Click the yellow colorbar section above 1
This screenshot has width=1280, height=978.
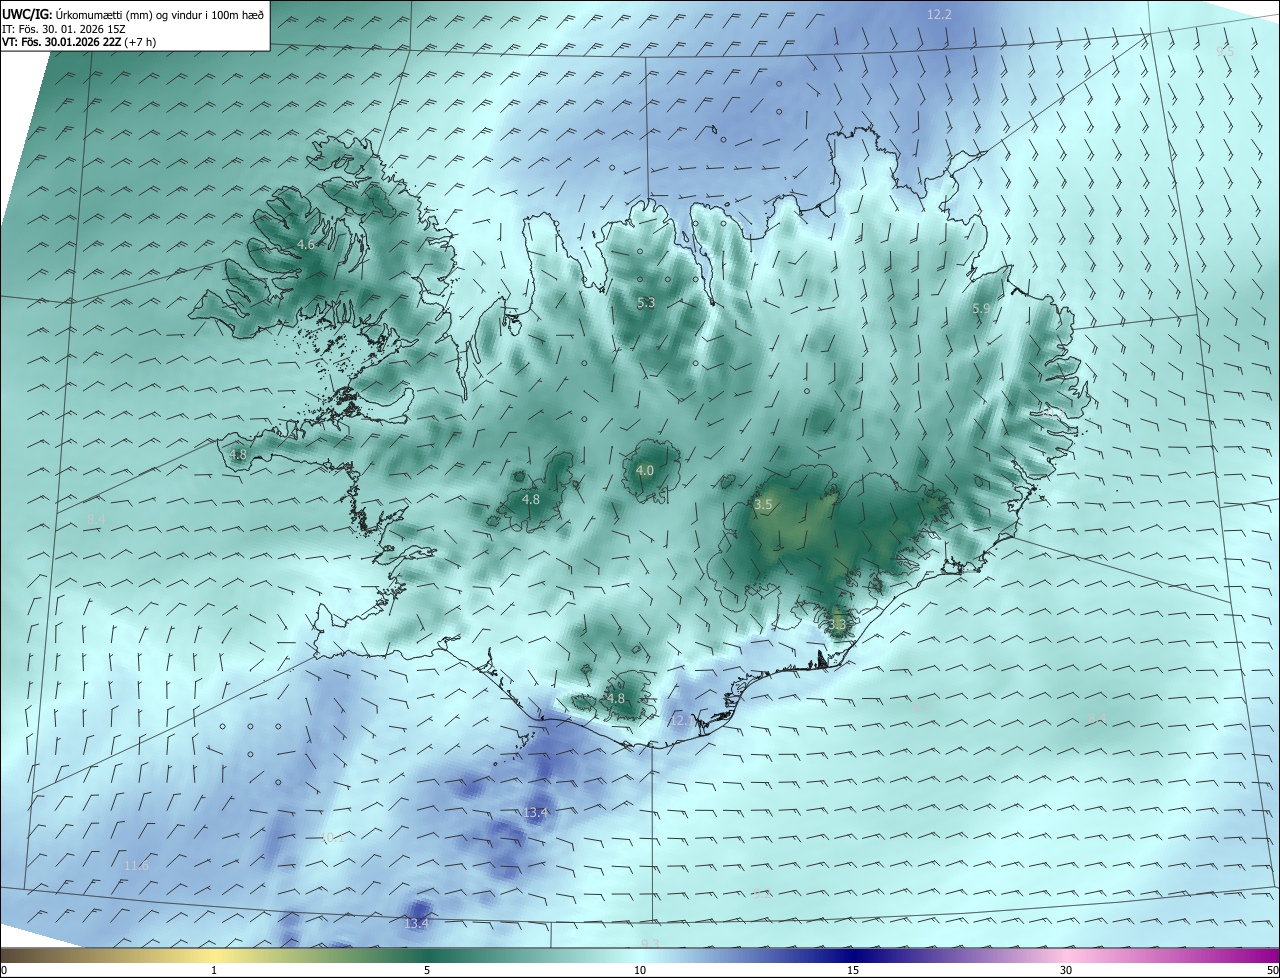pos(214,955)
